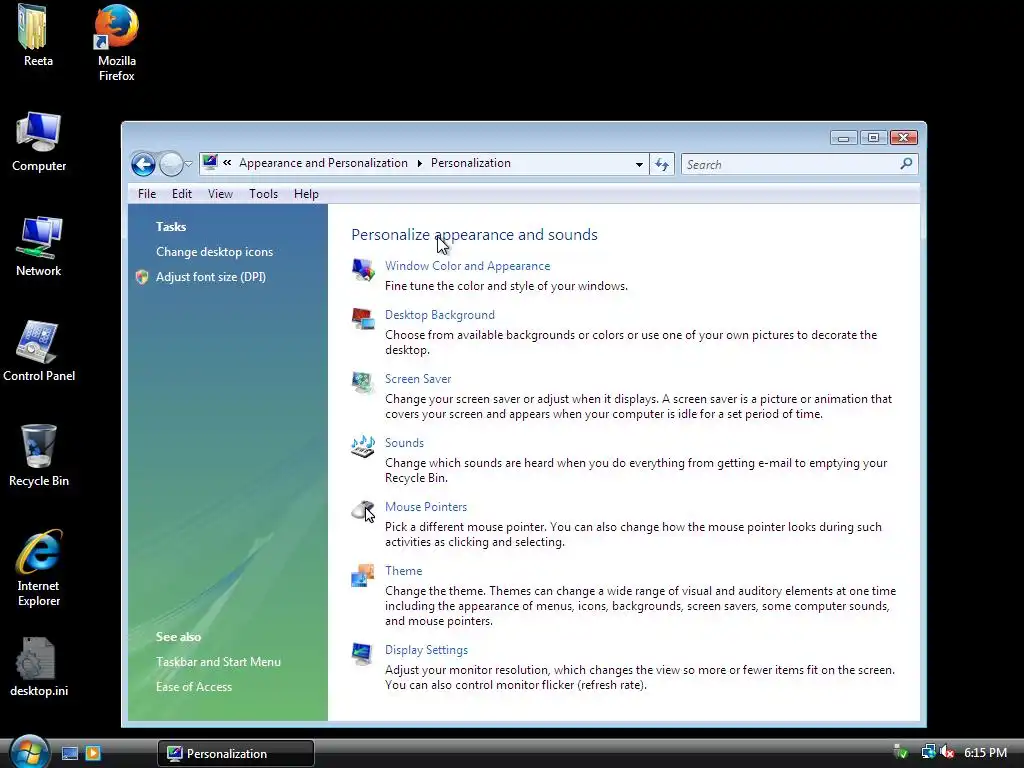
Task: Open the Windows Start orb
Action: pos(29,752)
